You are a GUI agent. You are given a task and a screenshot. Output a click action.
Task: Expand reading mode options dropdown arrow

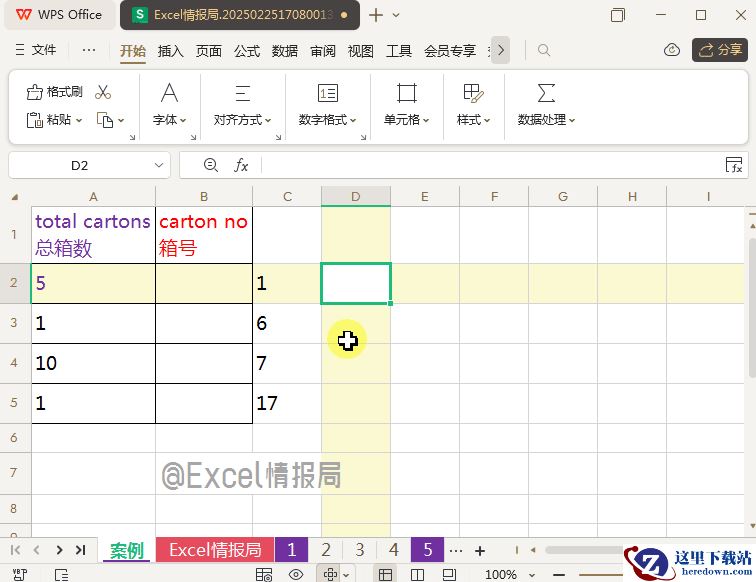[346, 575]
